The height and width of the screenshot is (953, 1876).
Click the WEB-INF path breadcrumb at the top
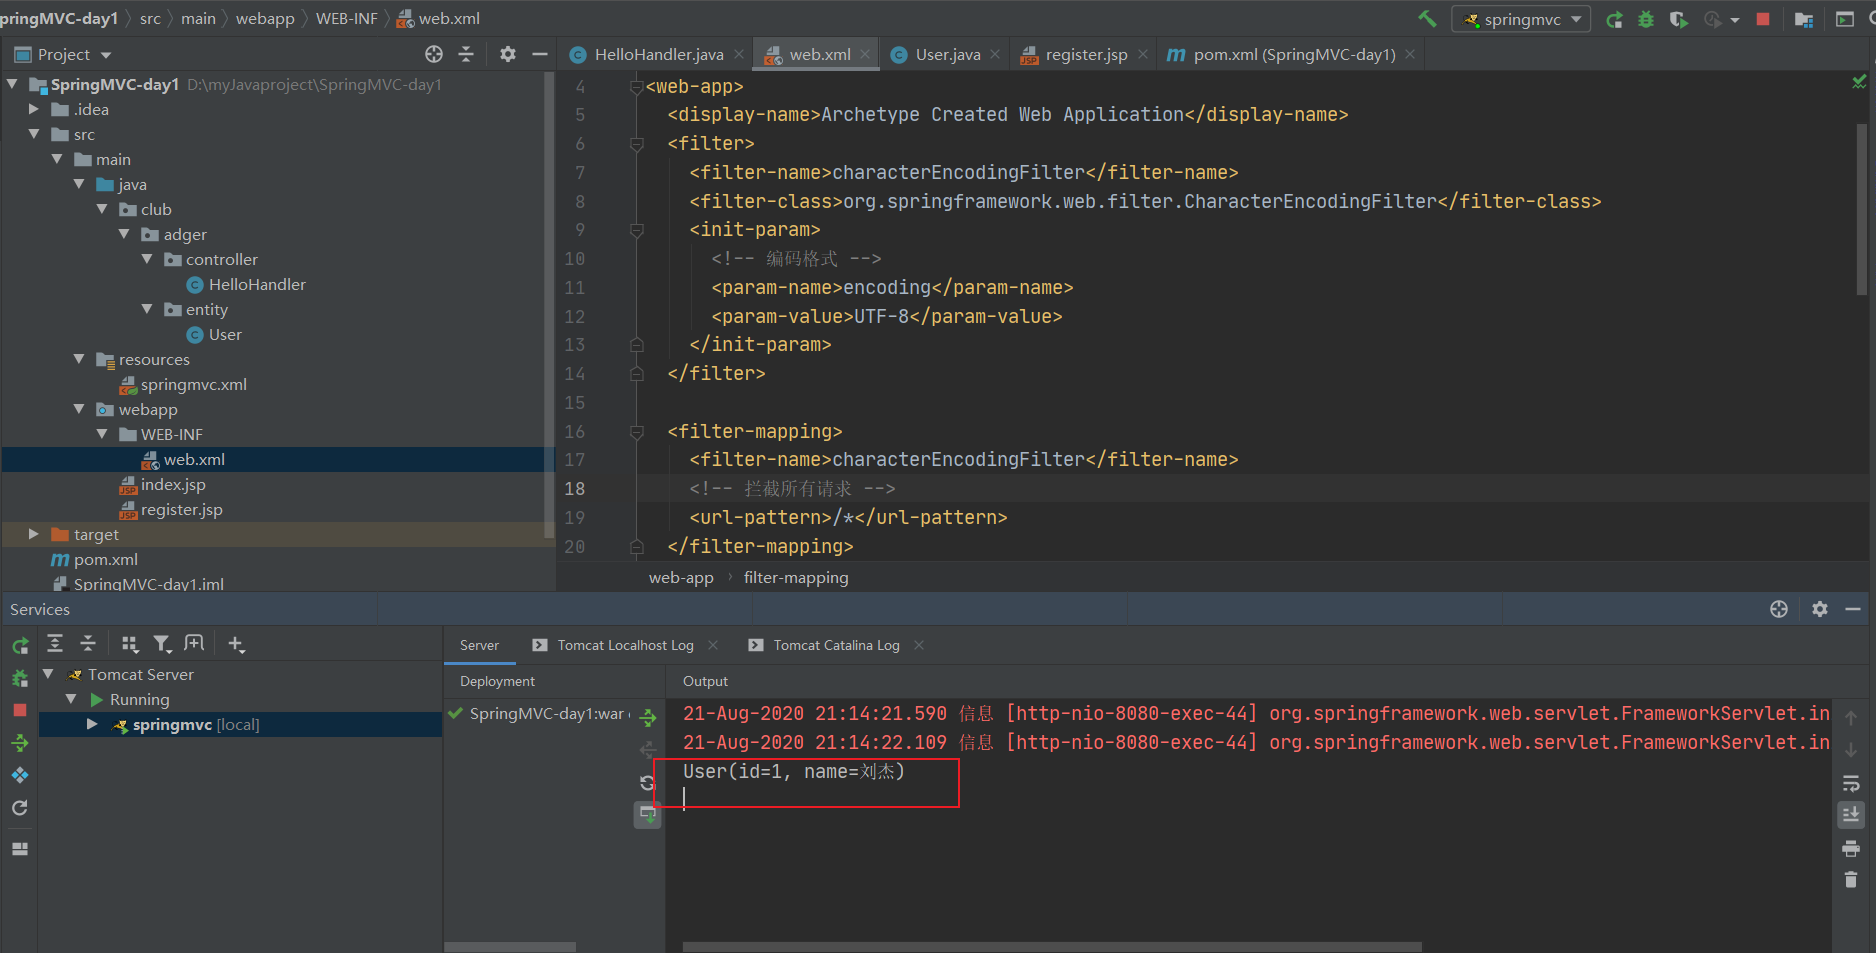(x=346, y=18)
